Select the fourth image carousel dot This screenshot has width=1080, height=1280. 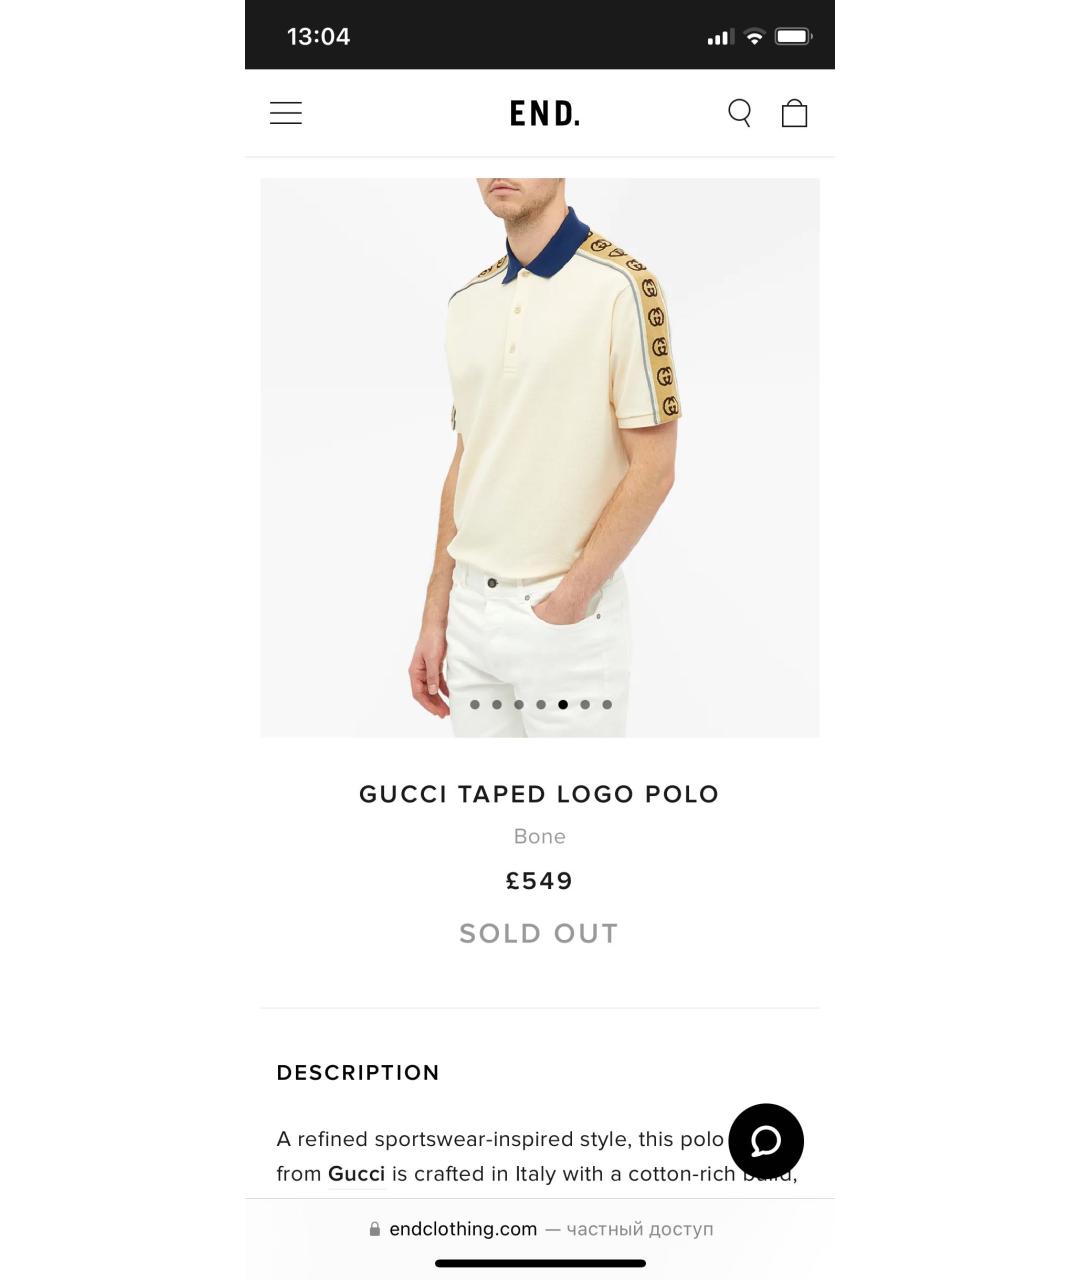tap(541, 705)
